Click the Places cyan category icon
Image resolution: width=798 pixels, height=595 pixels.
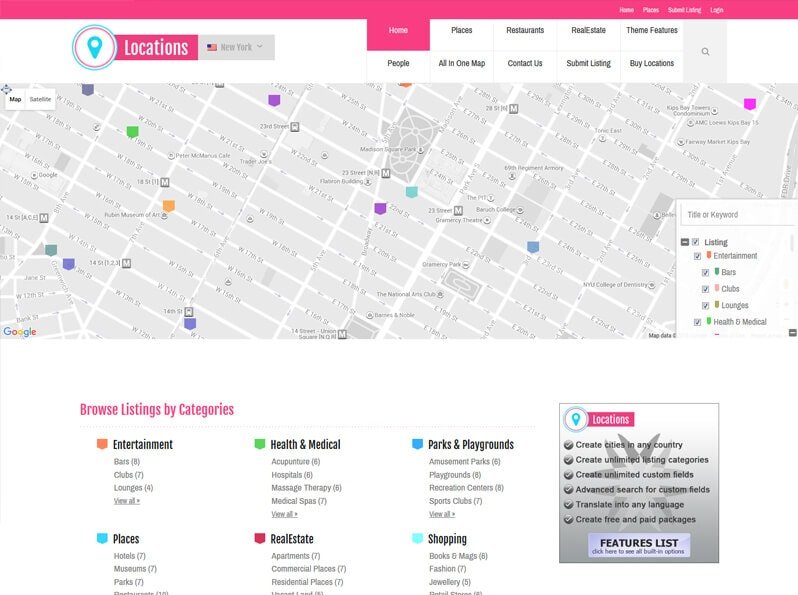pyautogui.click(x=102, y=538)
